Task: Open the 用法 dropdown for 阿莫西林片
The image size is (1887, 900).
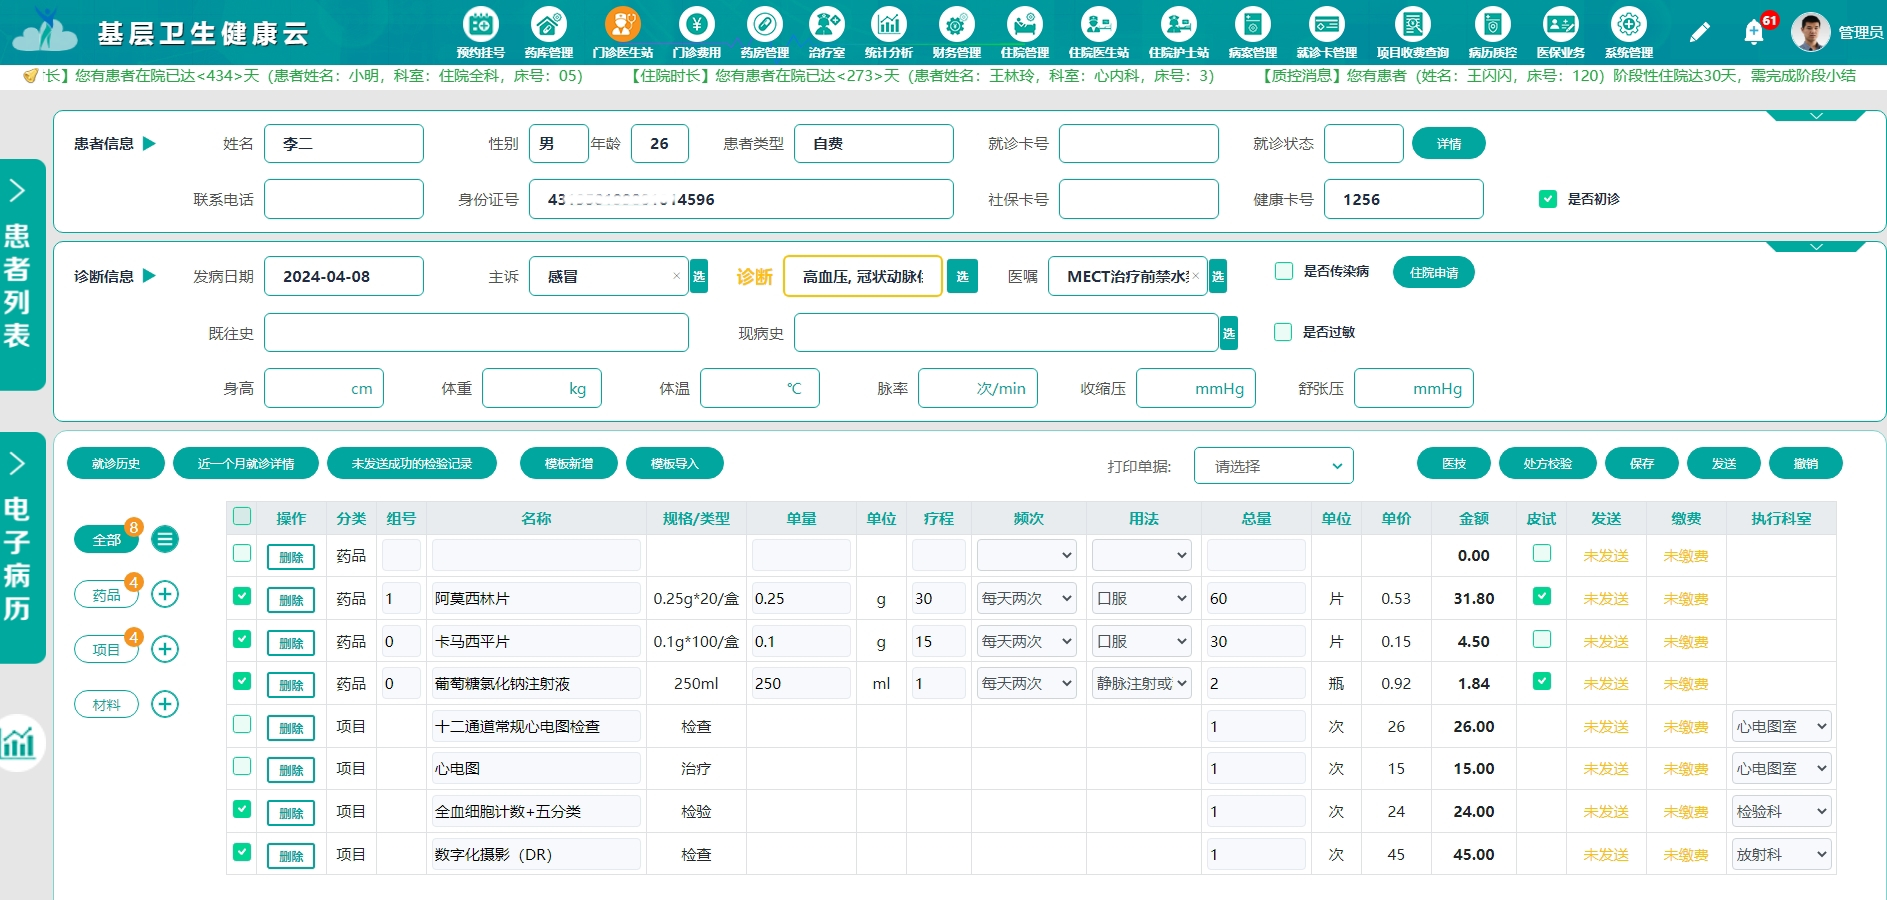Action: tap(1140, 597)
